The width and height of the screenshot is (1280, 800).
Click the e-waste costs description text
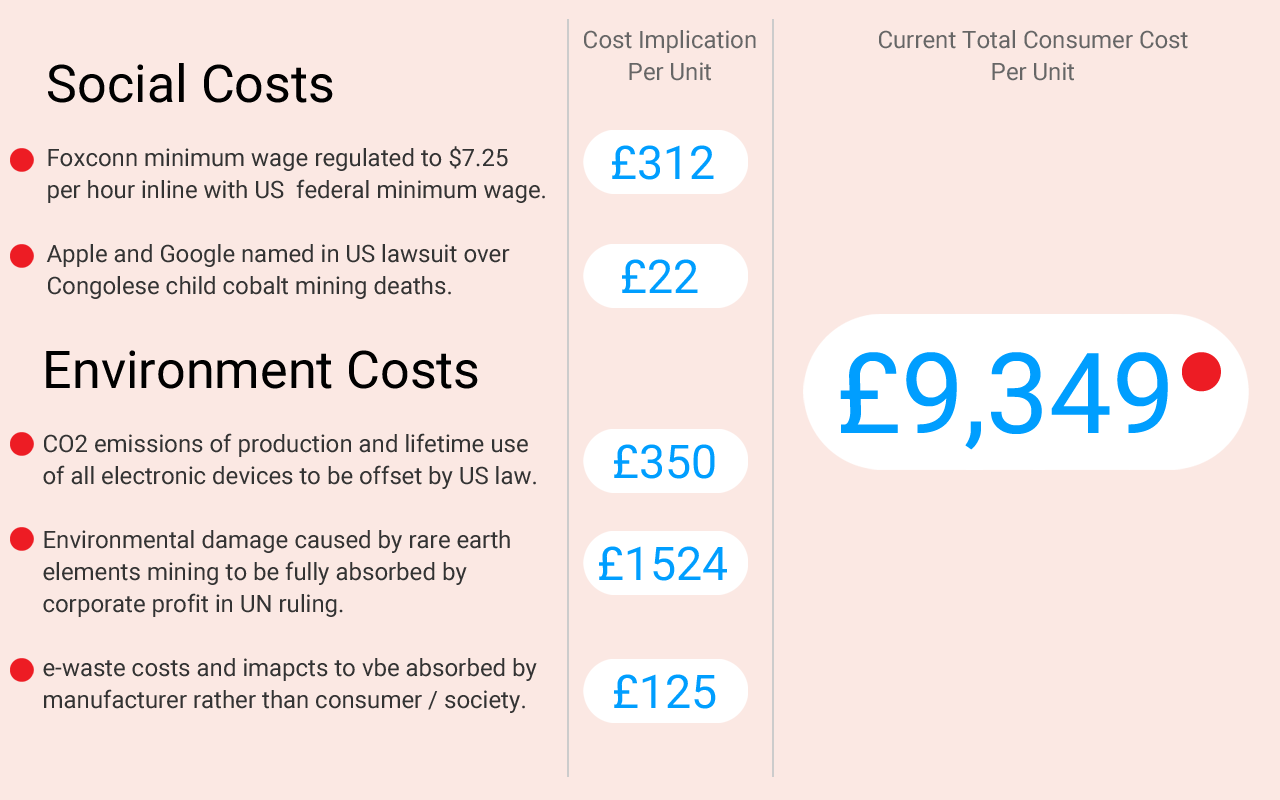point(289,684)
